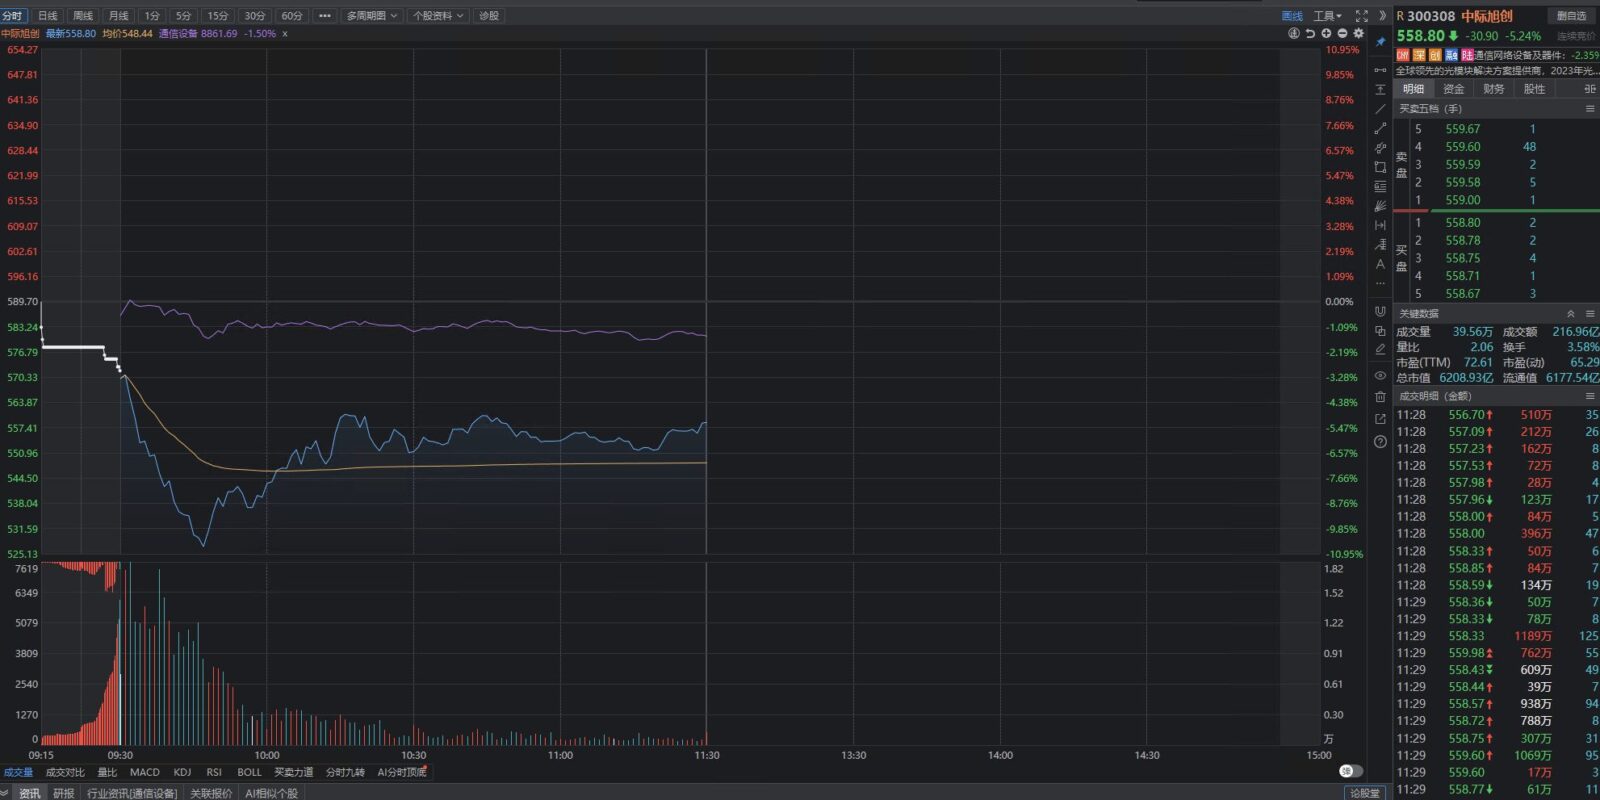Click the undo arrow above chart
Screen dimensions: 1600x800
pos(1310,33)
